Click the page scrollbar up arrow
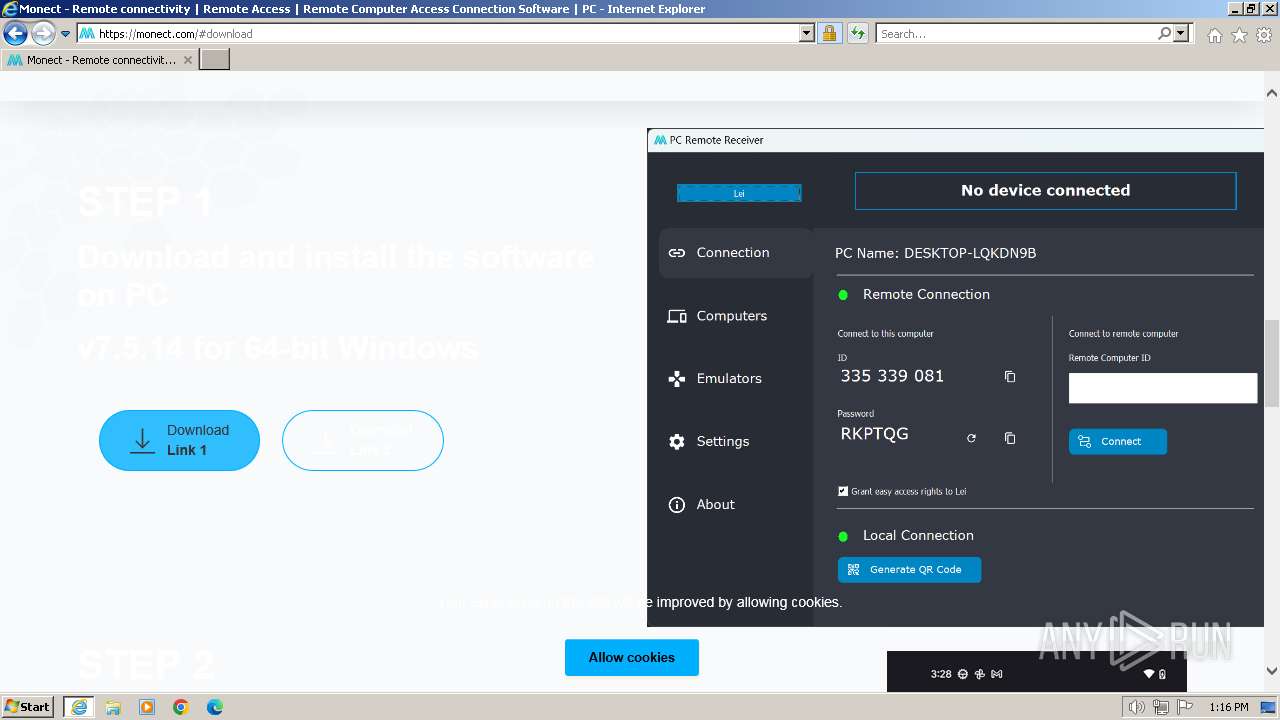Viewport: 1280px width, 720px height. 1271,93
